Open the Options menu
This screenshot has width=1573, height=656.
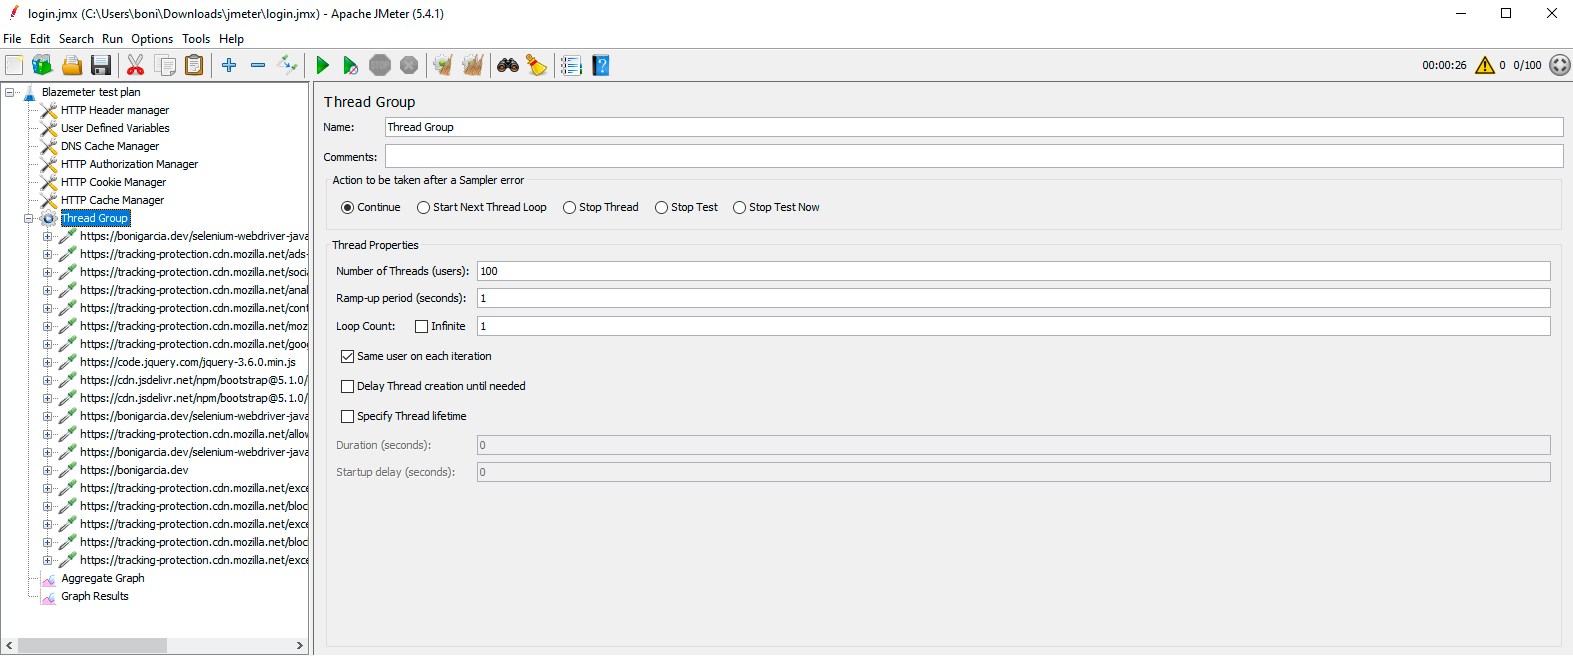click(x=152, y=39)
